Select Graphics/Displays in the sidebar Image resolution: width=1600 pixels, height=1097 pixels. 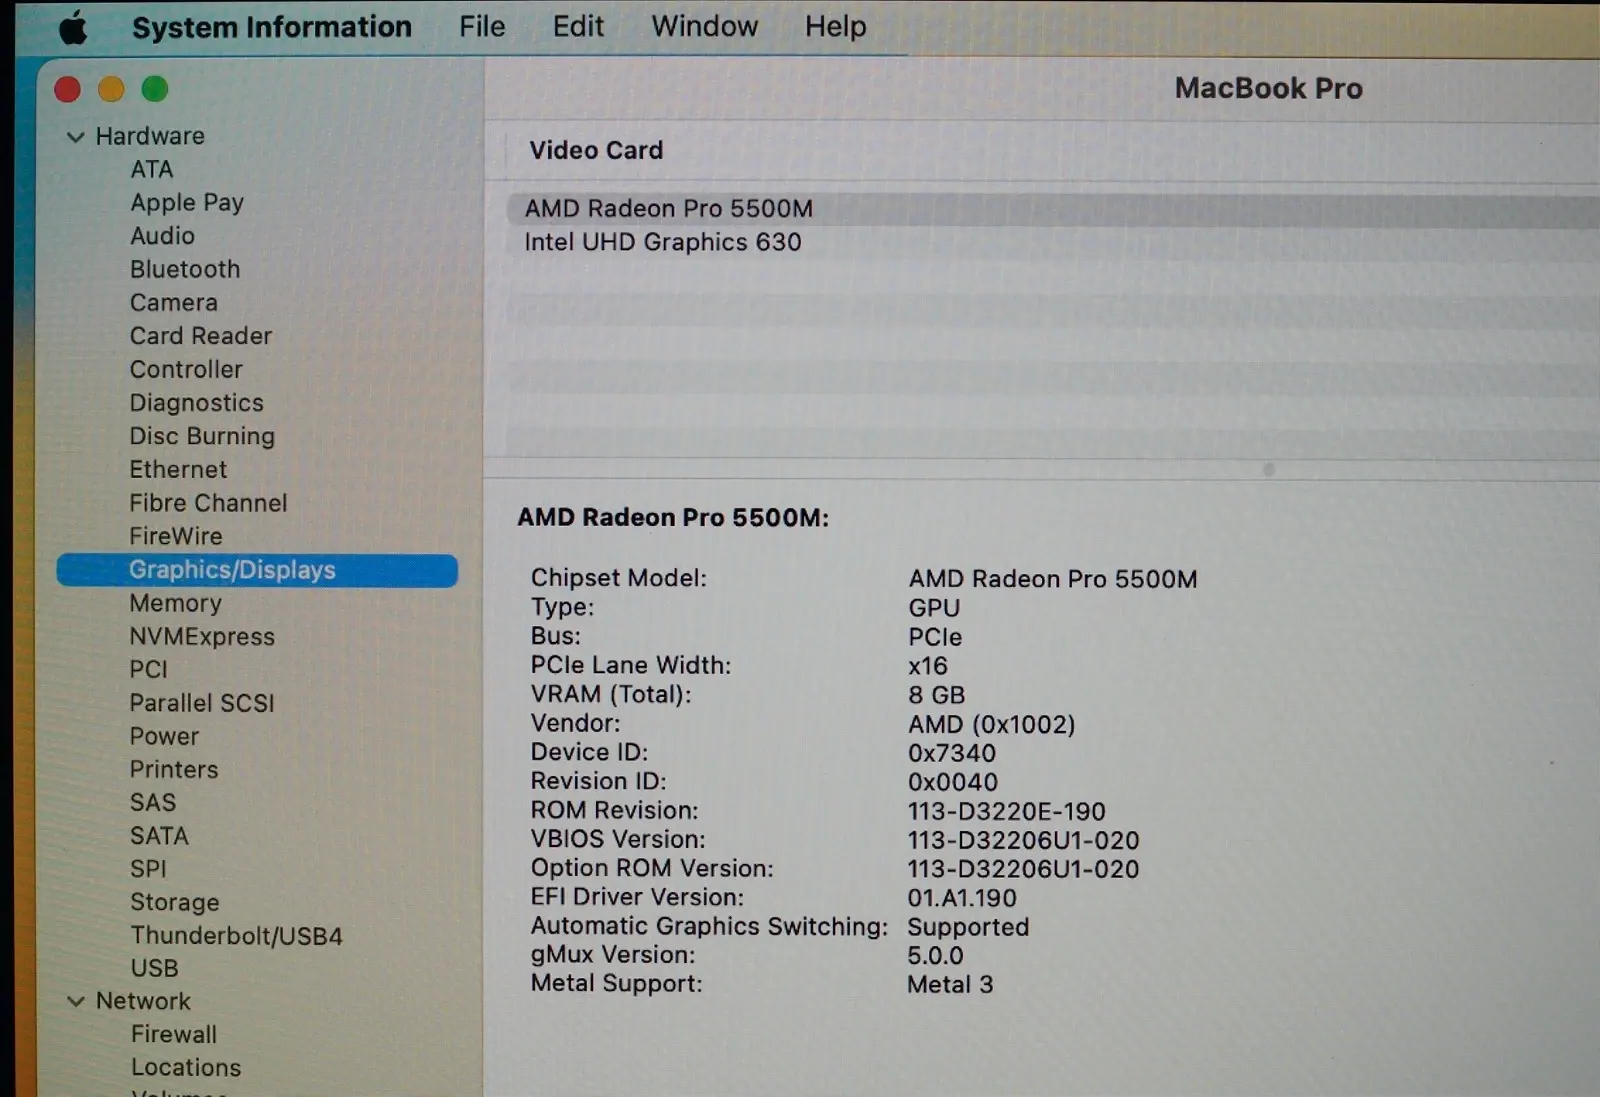(x=257, y=570)
